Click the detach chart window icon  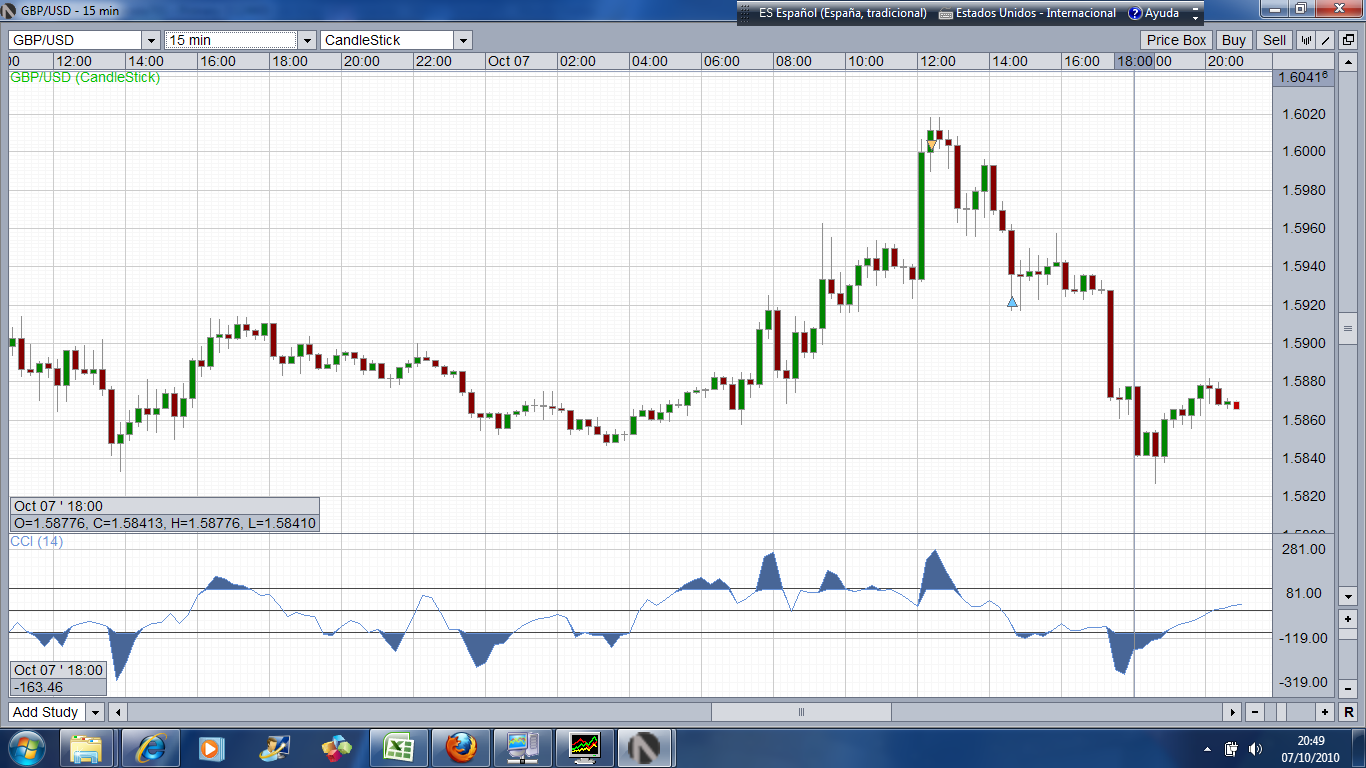pos(1347,40)
